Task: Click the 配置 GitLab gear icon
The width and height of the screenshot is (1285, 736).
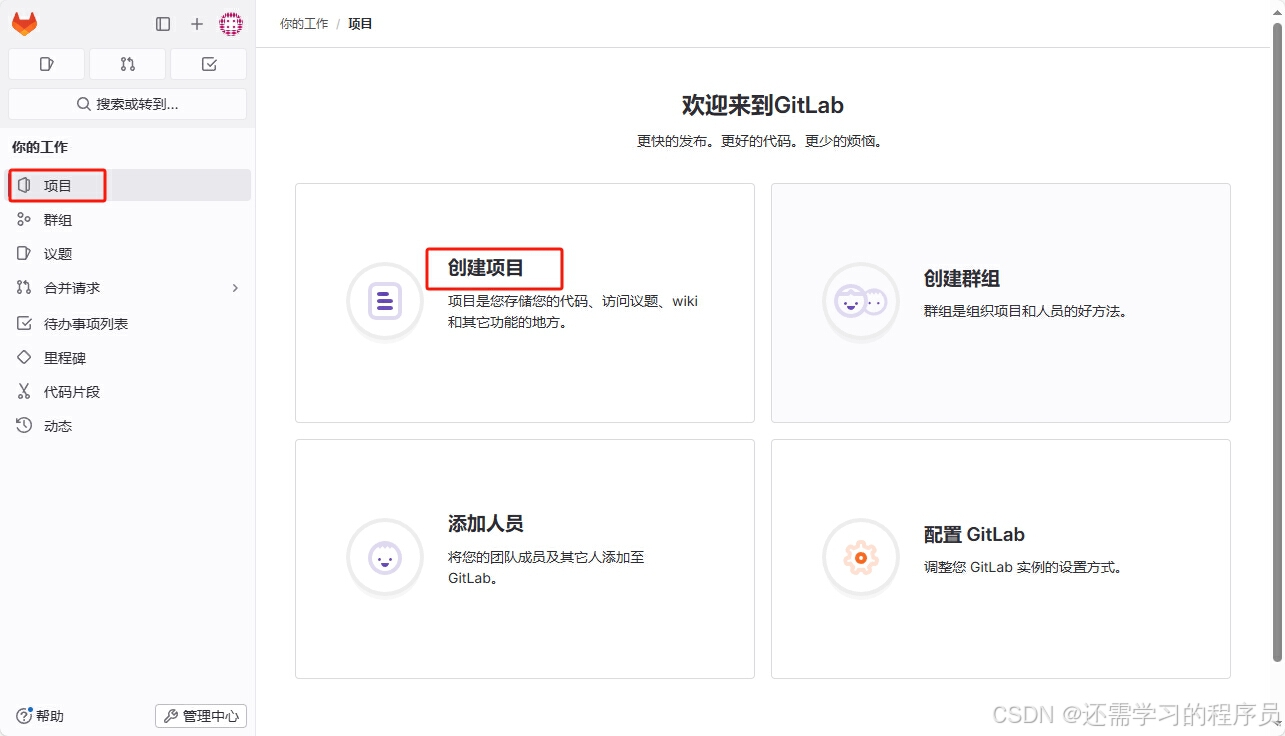Action: (x=861, y=557)
